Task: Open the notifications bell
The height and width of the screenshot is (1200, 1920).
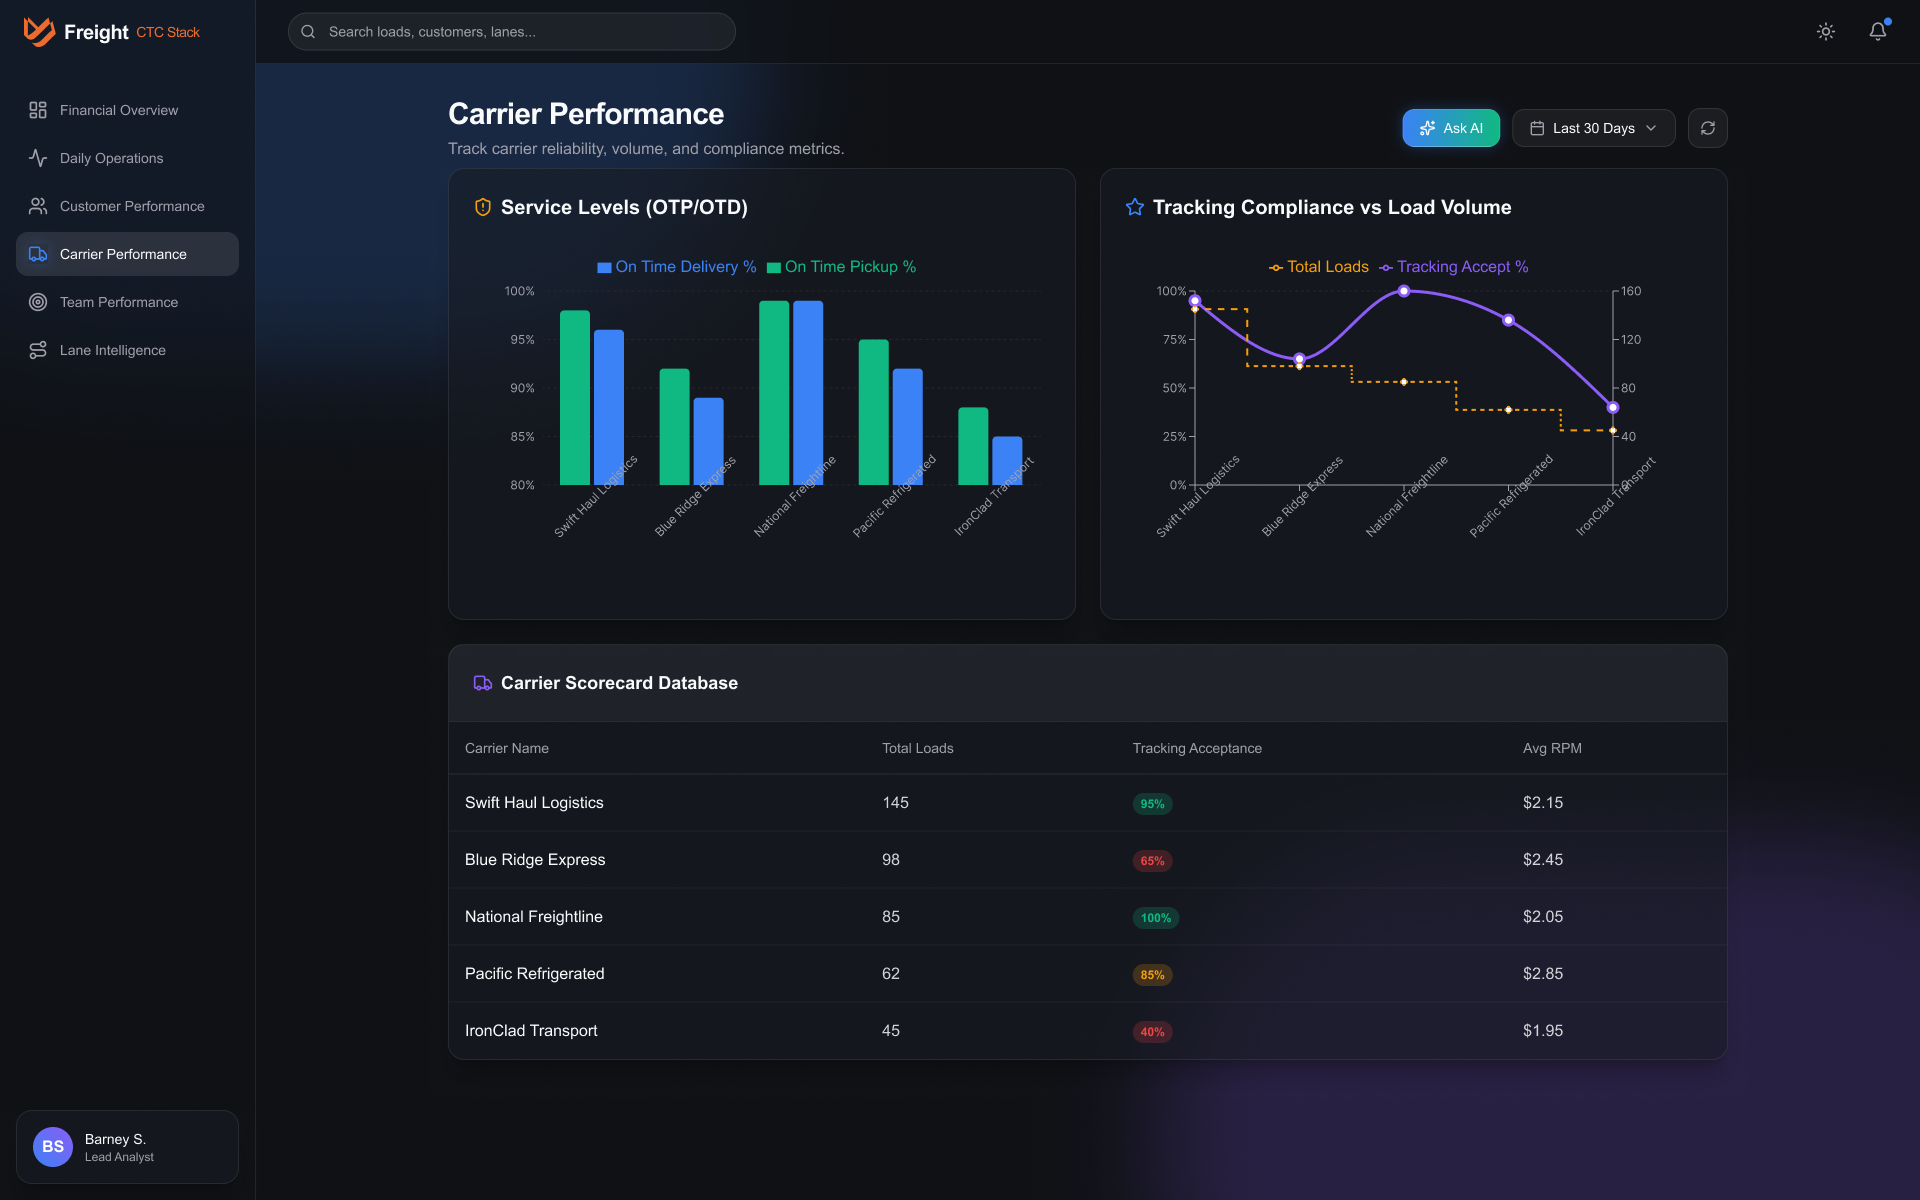Action: coord(1877,31)
